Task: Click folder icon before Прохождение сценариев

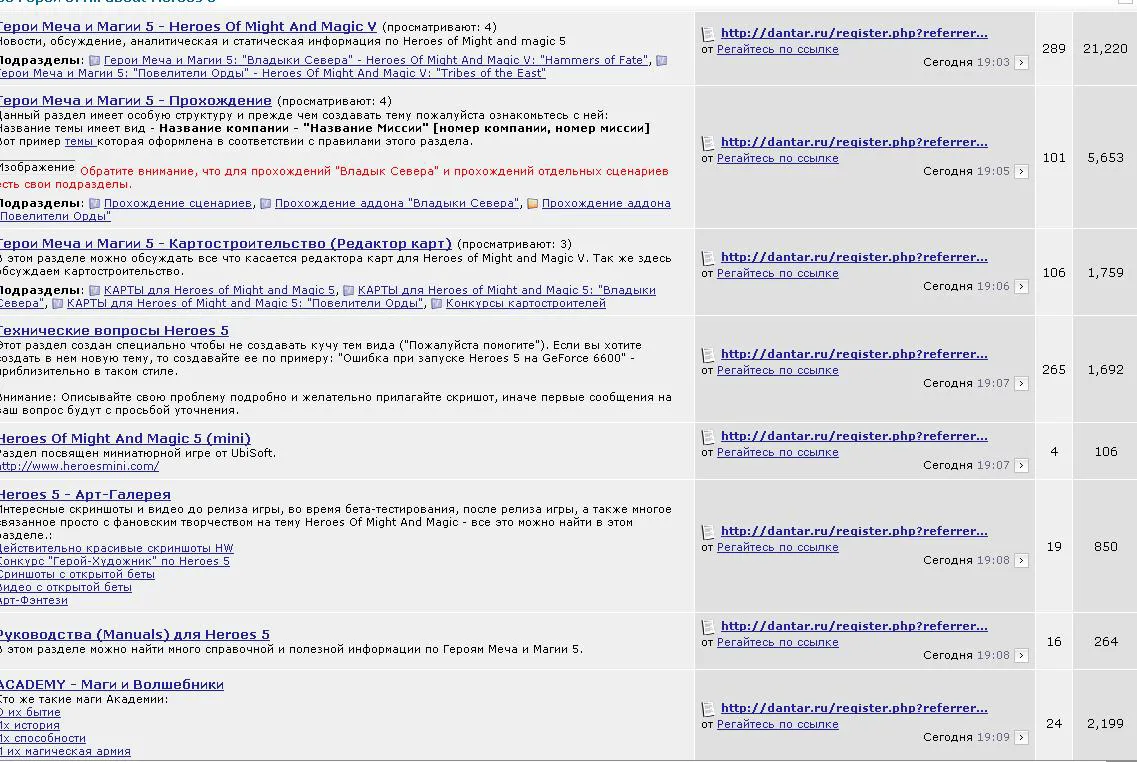Action: [94, 204]
